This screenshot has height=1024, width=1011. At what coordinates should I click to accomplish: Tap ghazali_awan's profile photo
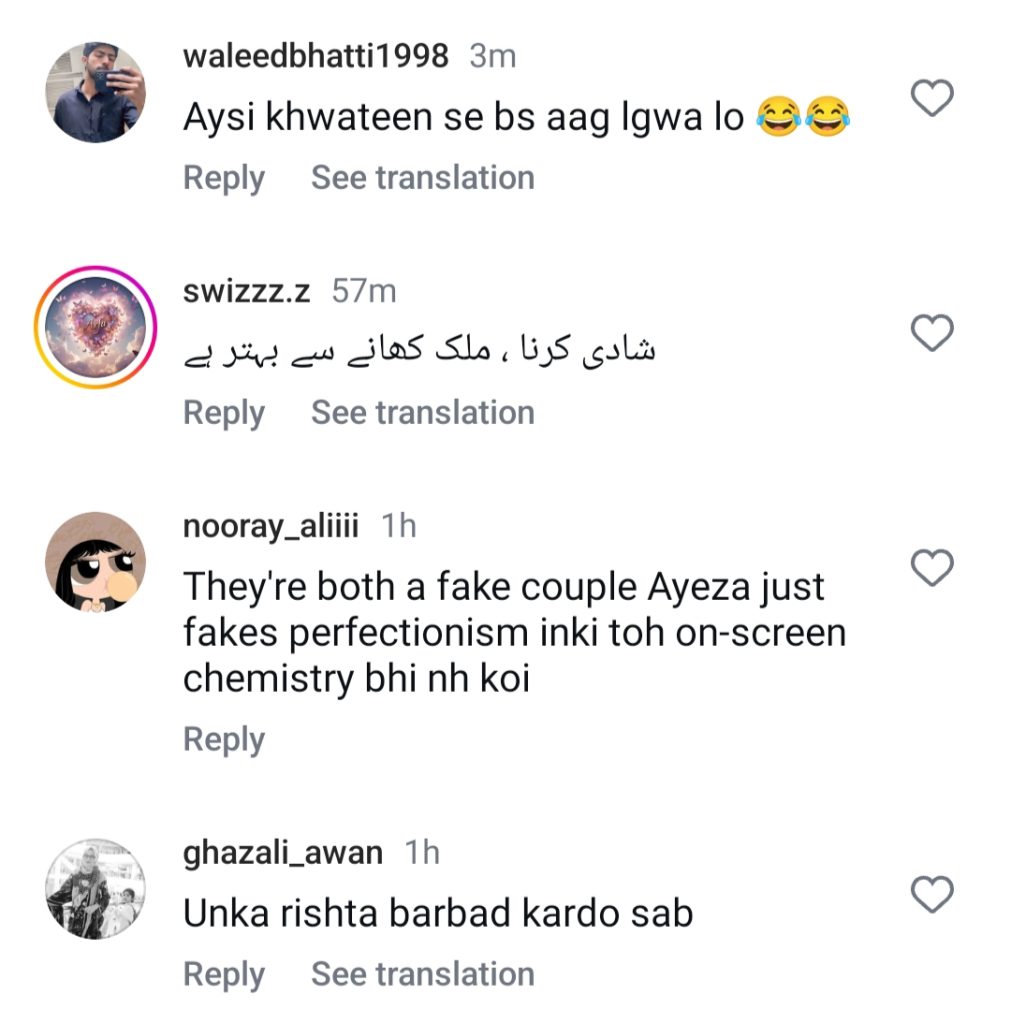pyautogui.click(x=96, y=888)
